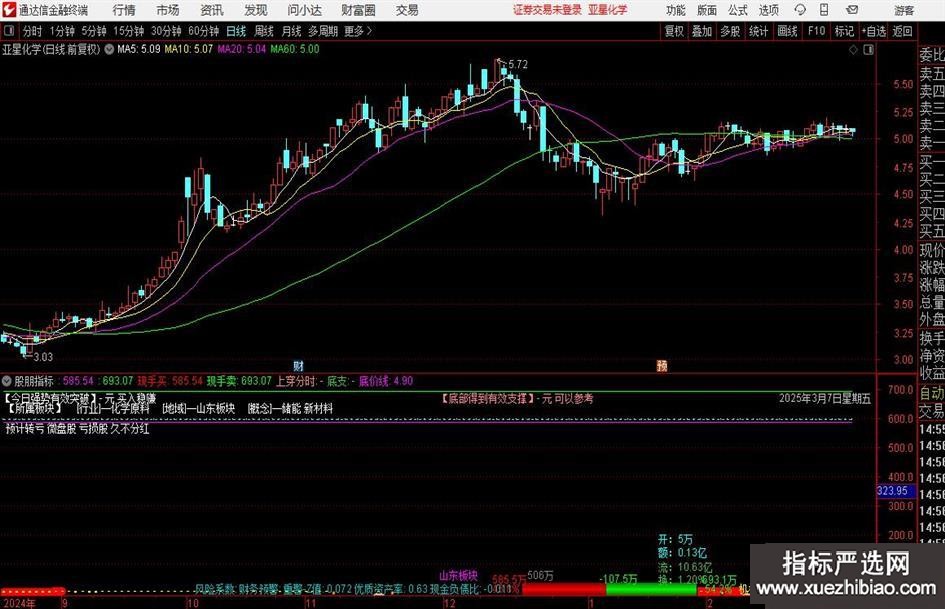Screen dimensions: 945x609
Task: Switch to 1分钟 chart period
Action: 62,31
